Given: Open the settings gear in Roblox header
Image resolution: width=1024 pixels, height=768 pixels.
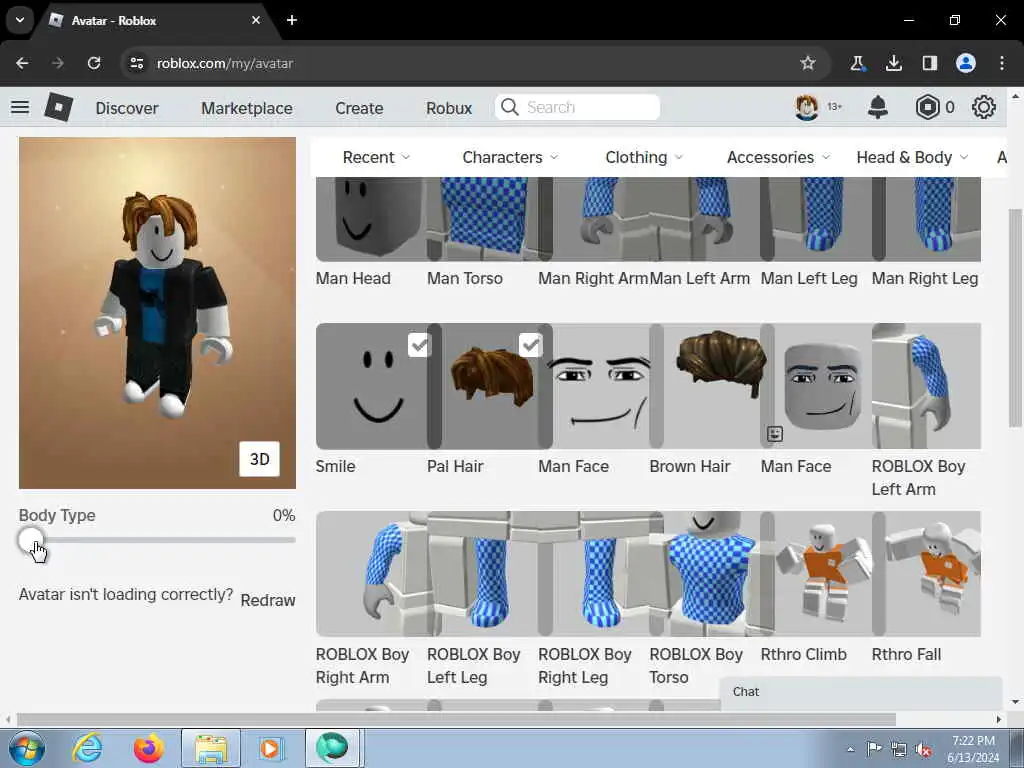Looking at the screenshot, I should tap(984, 107).
